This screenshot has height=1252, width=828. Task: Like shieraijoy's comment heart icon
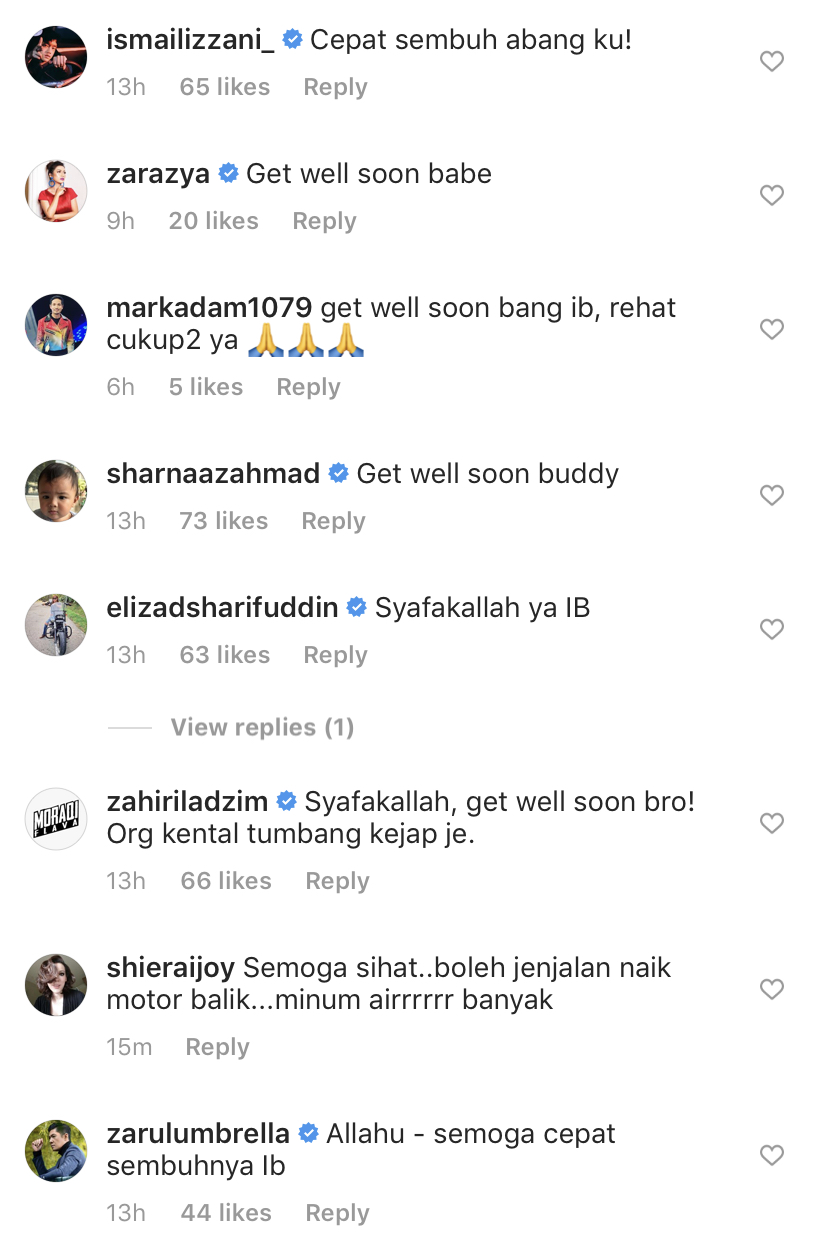click(x=772, y=990)
